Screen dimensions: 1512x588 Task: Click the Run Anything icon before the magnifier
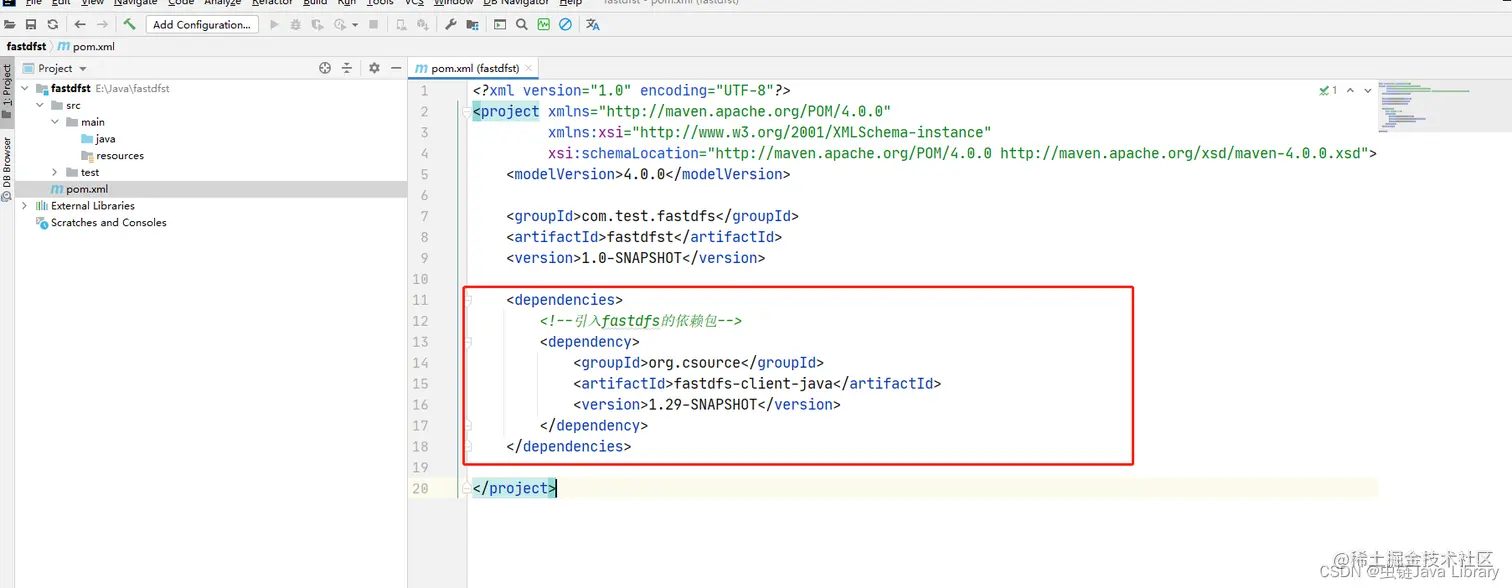click(x=500, y=24)
